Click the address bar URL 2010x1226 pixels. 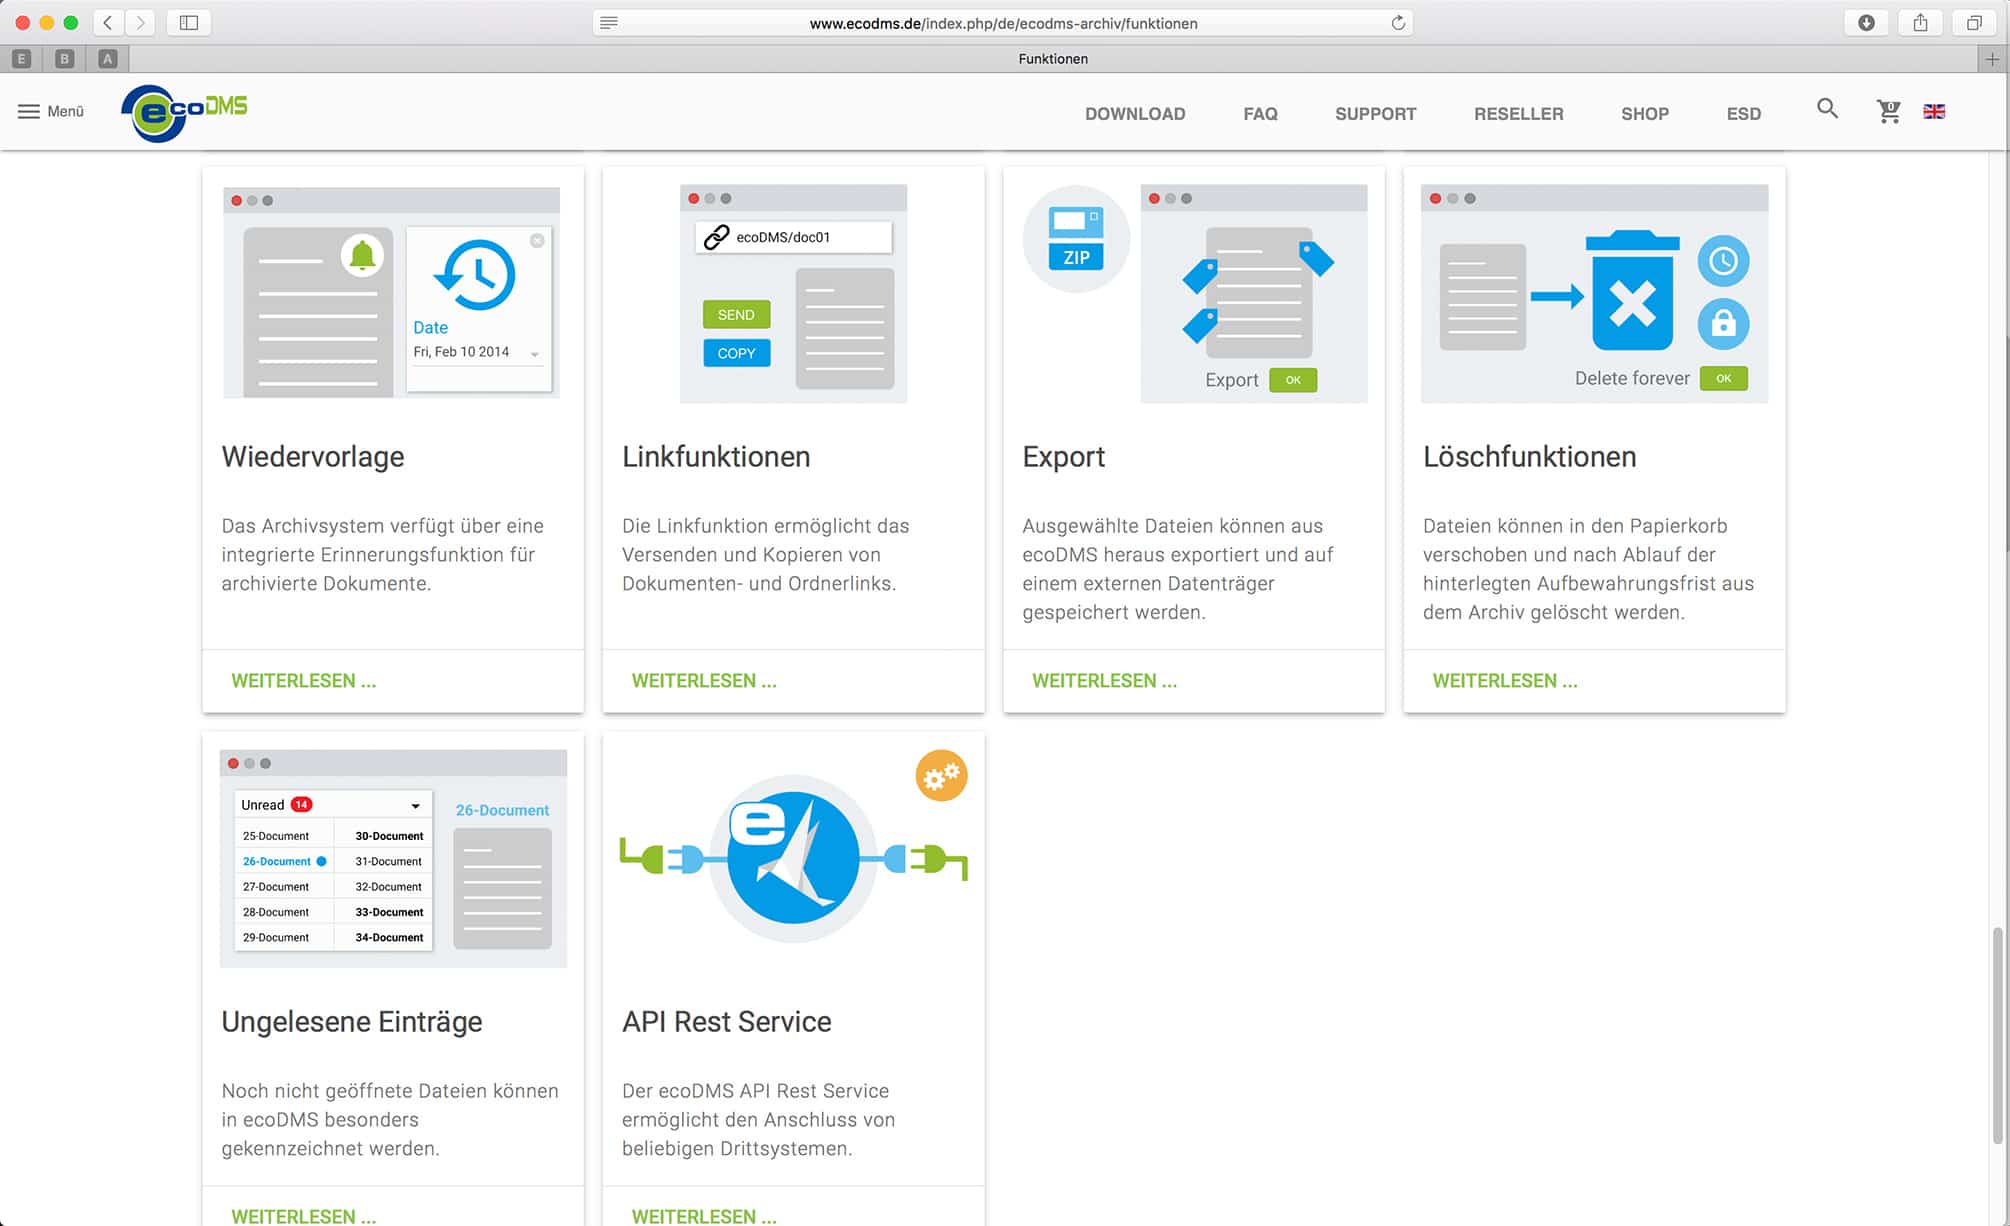[x=1003, y=23]
